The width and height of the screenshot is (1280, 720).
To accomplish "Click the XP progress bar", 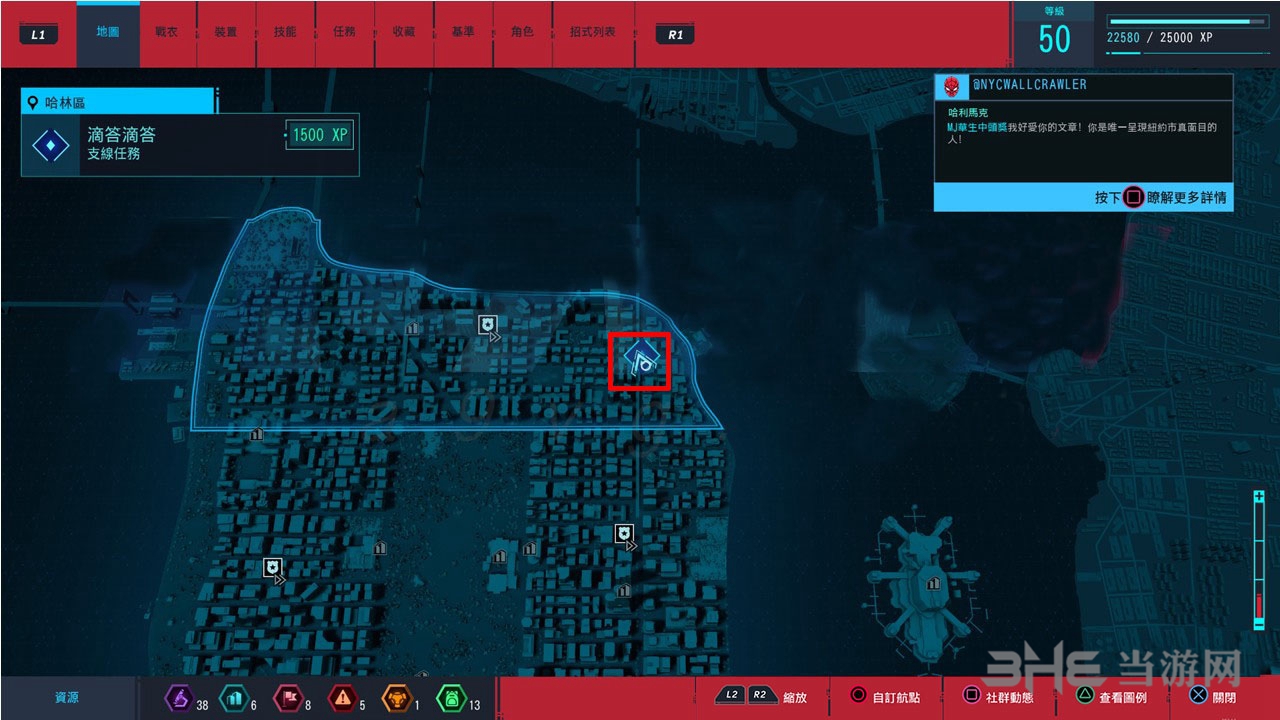I will click(1189, 21).
